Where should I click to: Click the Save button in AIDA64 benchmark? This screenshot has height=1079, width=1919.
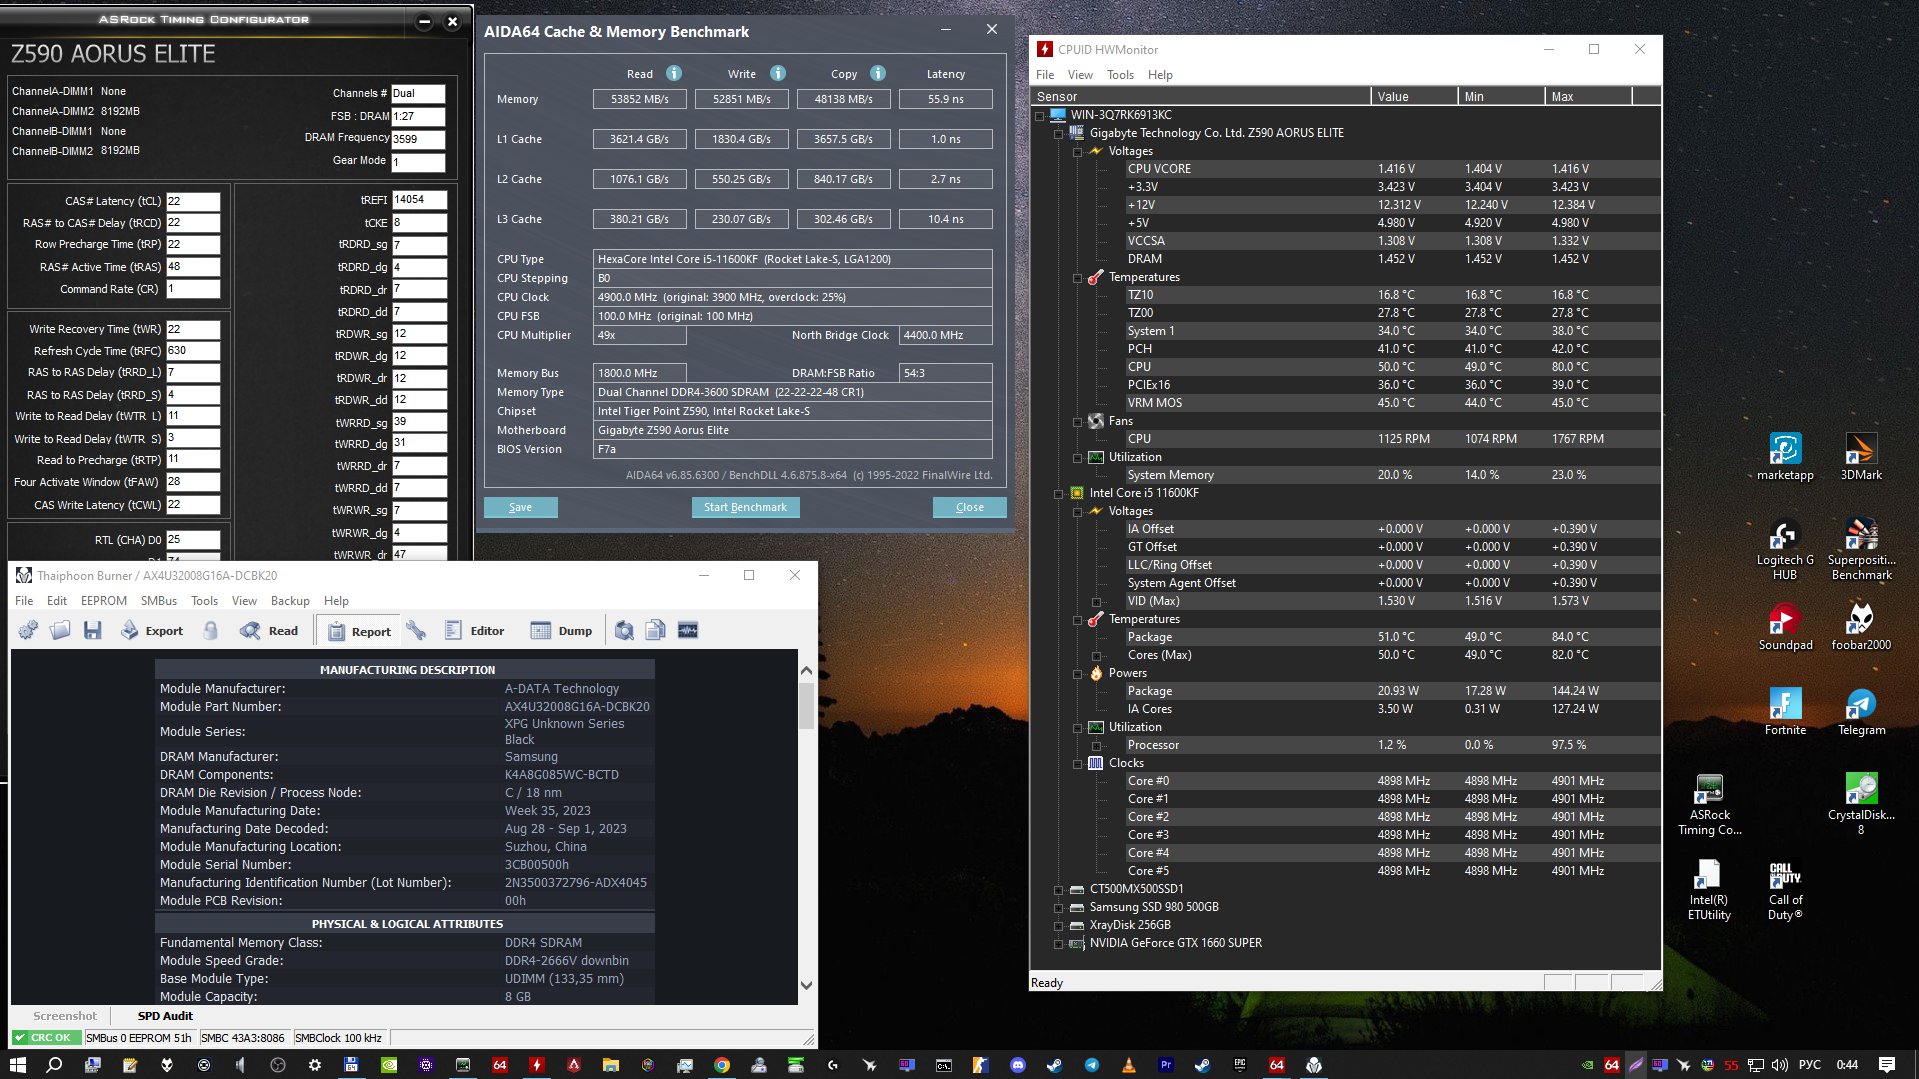coord(520,507)
